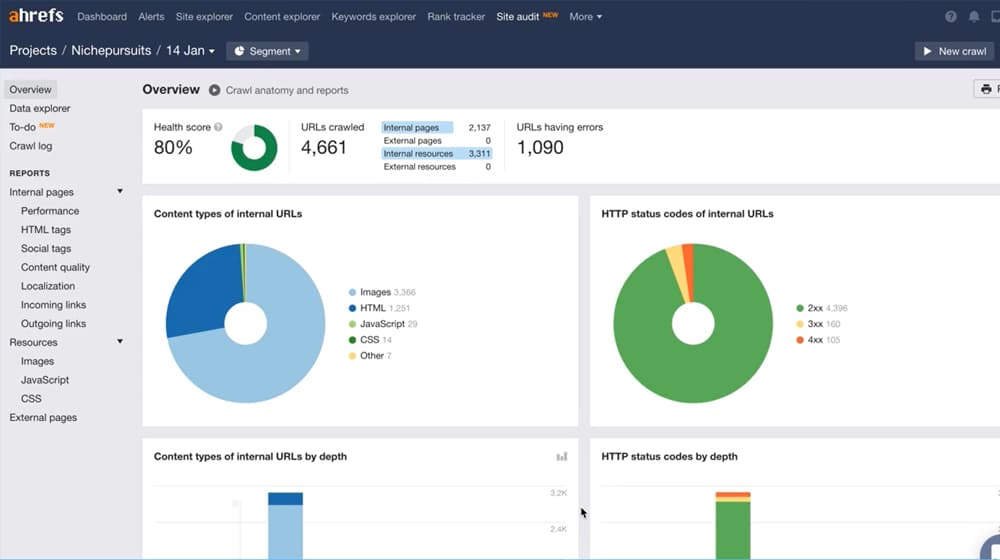The image size is (1000, 560).
Task: Click URLs crawled value 4,661
Action: (324, 147)
